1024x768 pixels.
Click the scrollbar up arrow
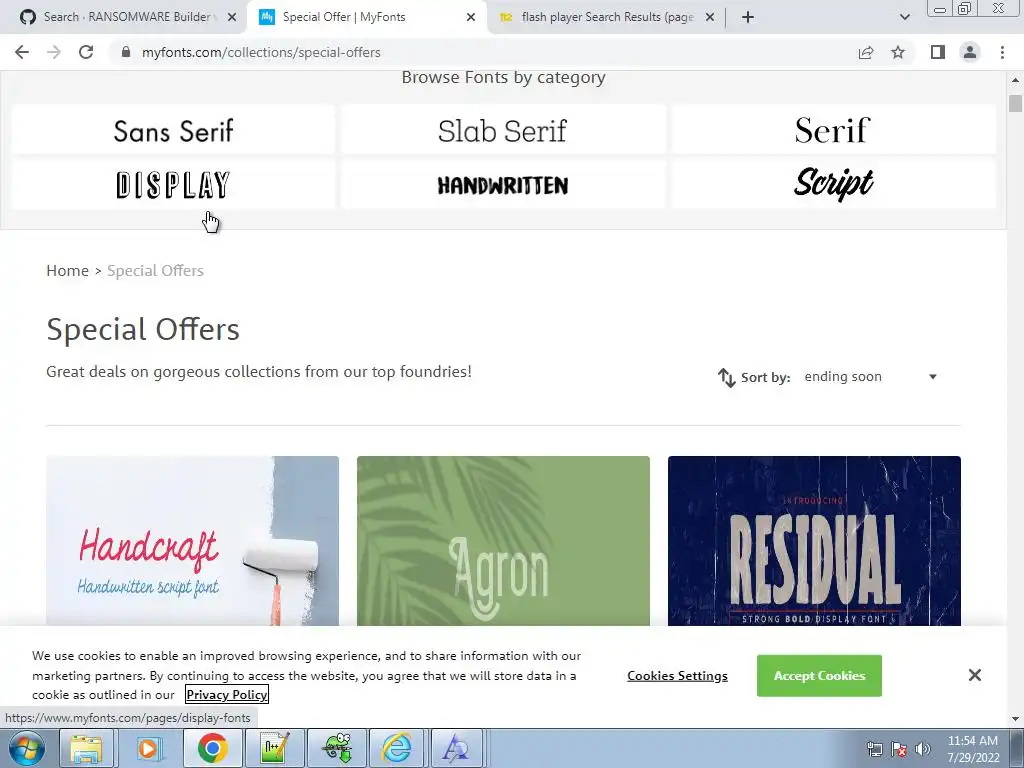click(1015, 80)
